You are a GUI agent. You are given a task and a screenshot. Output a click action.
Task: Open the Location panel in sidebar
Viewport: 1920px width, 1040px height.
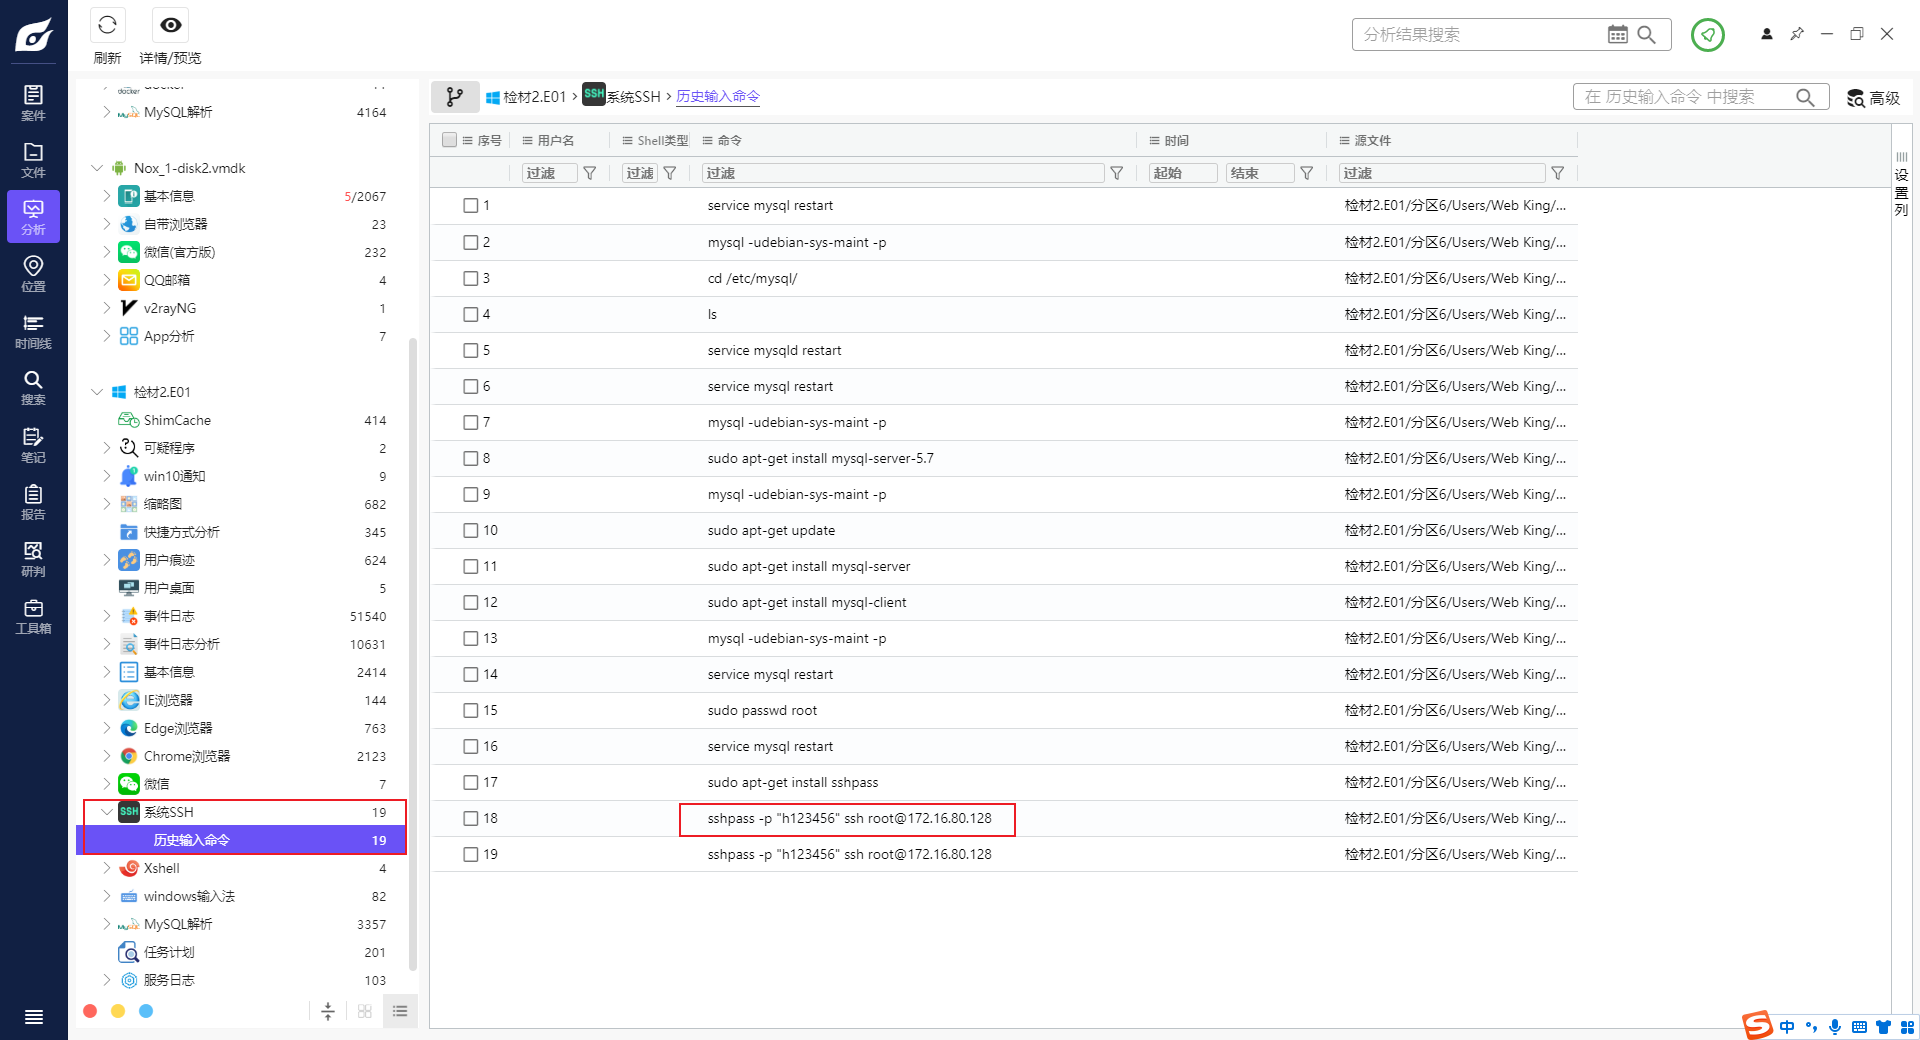coord(33,273)
